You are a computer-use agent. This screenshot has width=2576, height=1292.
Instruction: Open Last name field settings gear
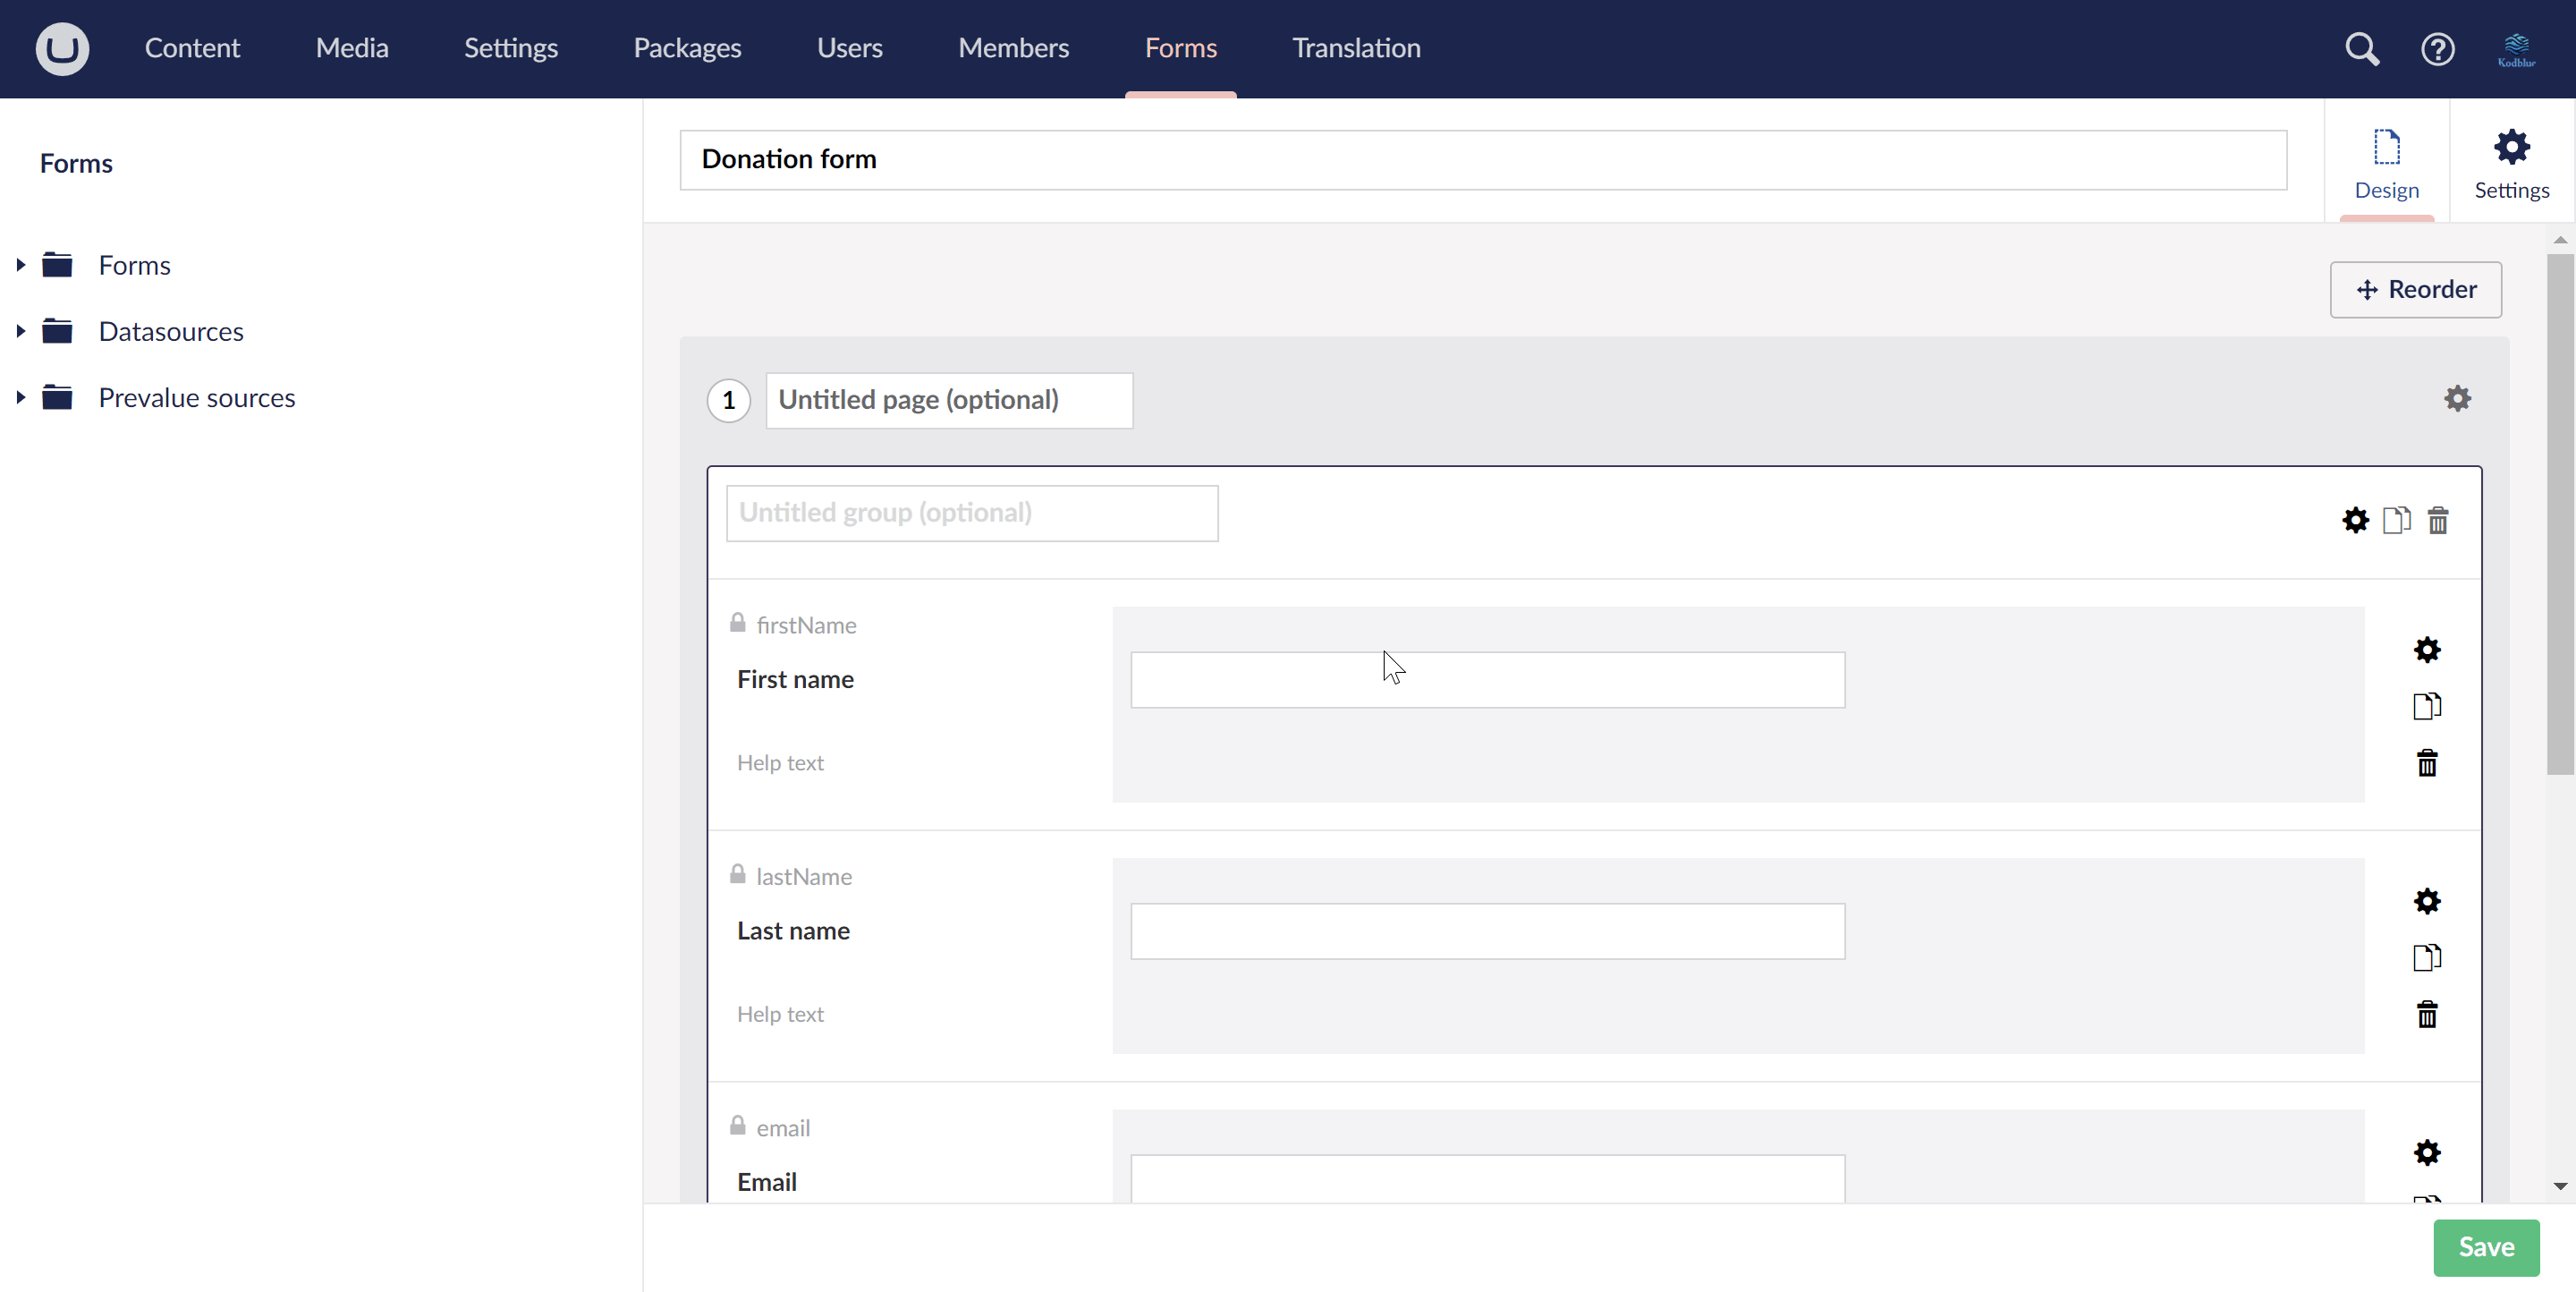(x=2427, y=901)
